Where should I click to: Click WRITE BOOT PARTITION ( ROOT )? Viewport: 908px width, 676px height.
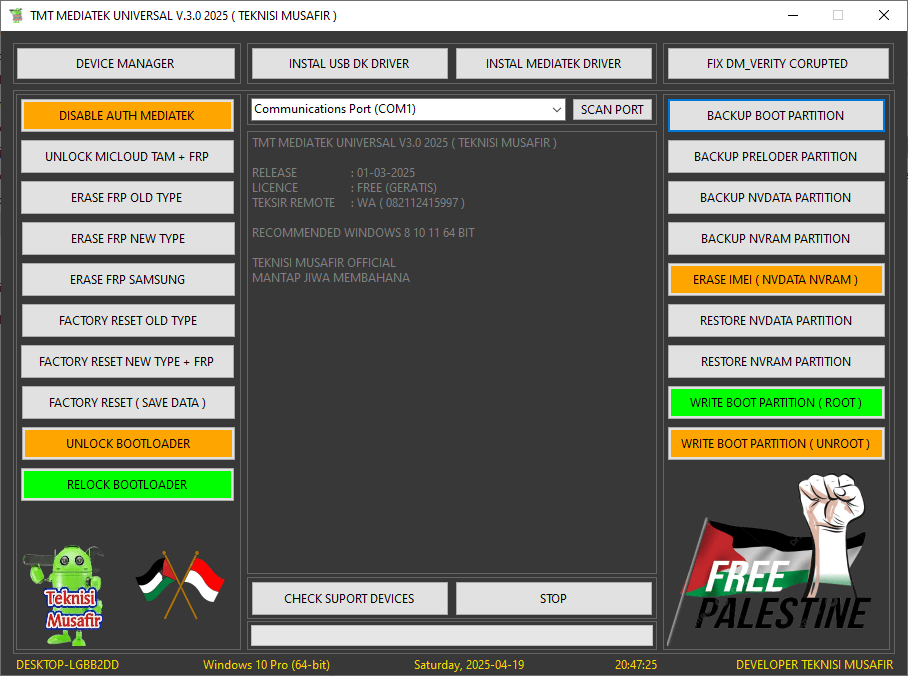tap(775, 403)
